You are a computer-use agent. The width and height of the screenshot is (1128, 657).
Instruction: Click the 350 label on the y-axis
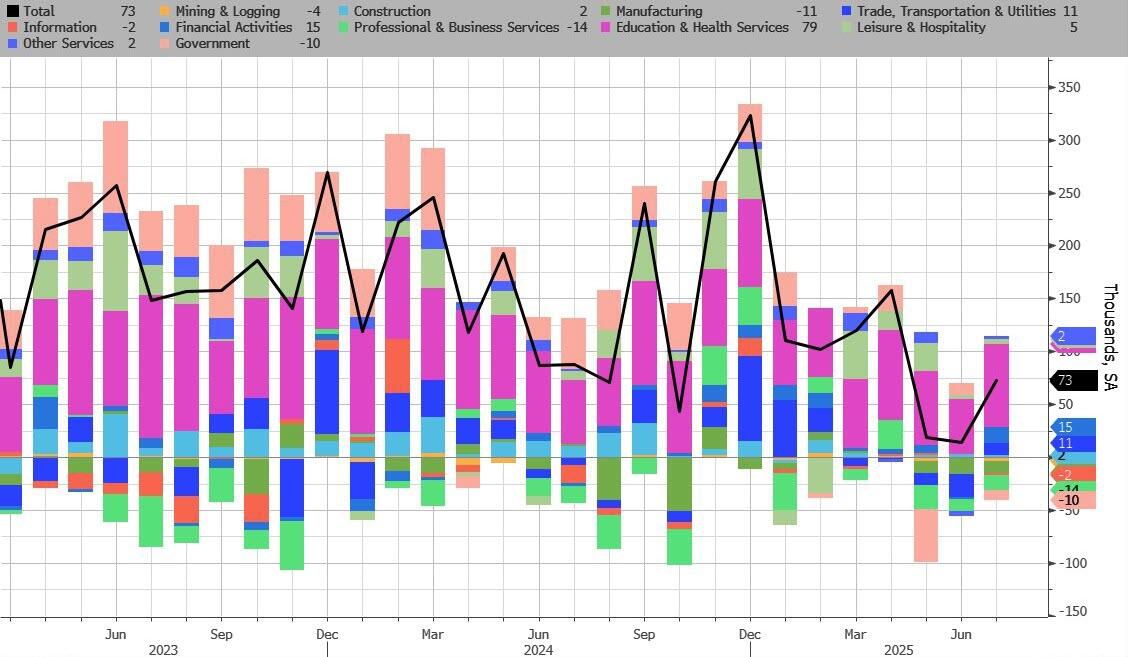point(1072,88)
